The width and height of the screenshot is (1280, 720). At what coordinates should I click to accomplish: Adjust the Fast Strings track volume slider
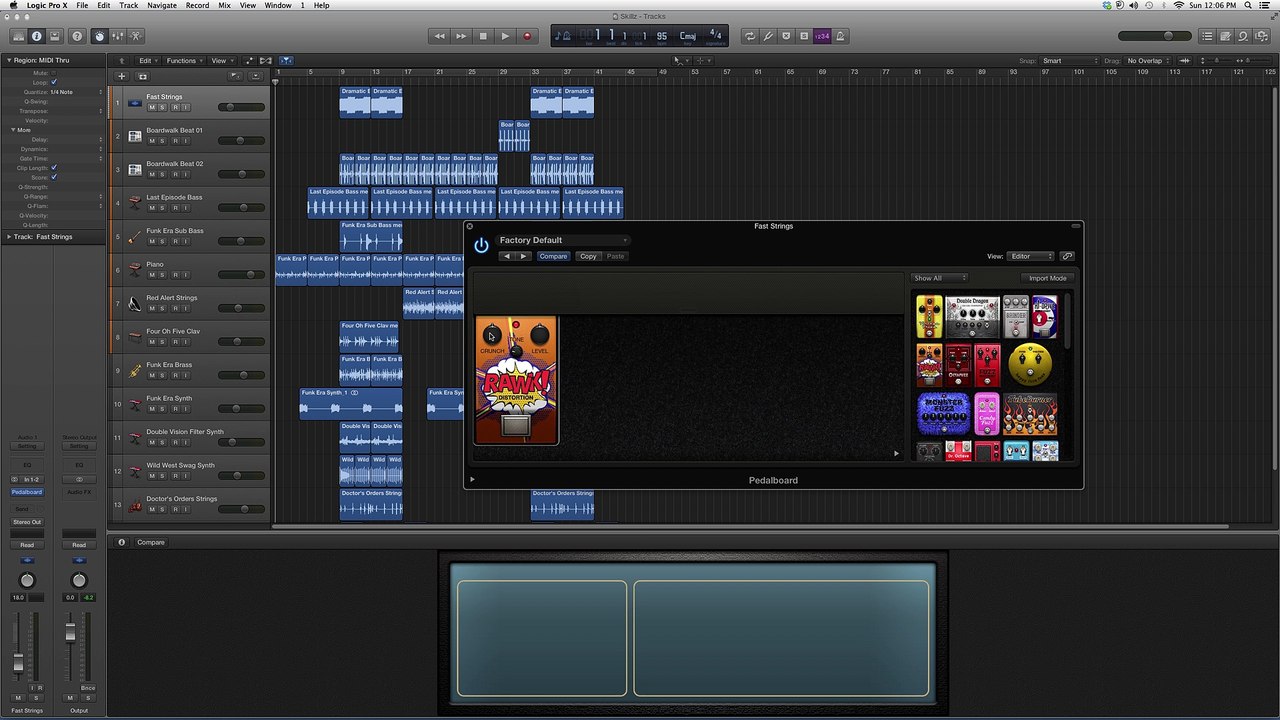click(241, 107)
